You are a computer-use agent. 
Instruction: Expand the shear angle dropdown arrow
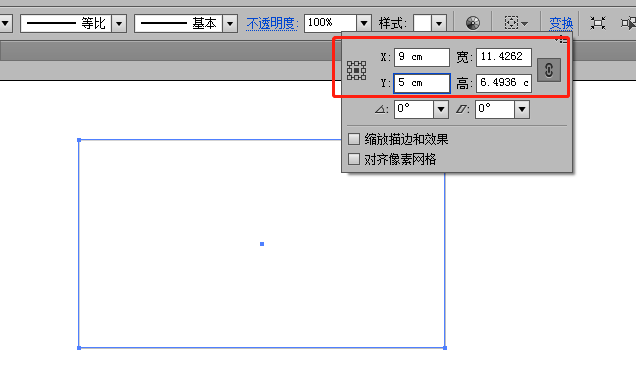tap(522, 109)
